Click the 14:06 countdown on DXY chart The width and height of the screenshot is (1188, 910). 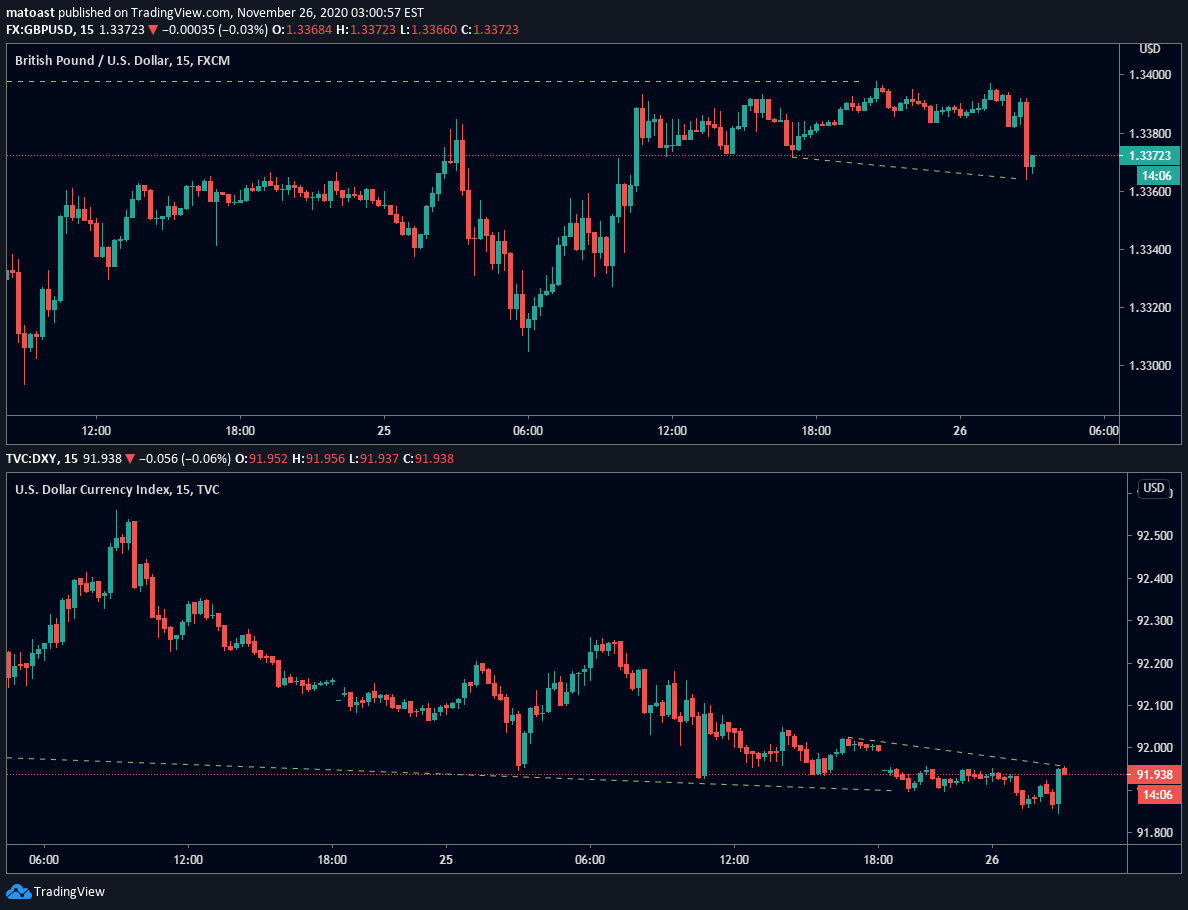tap(1158, 795)
